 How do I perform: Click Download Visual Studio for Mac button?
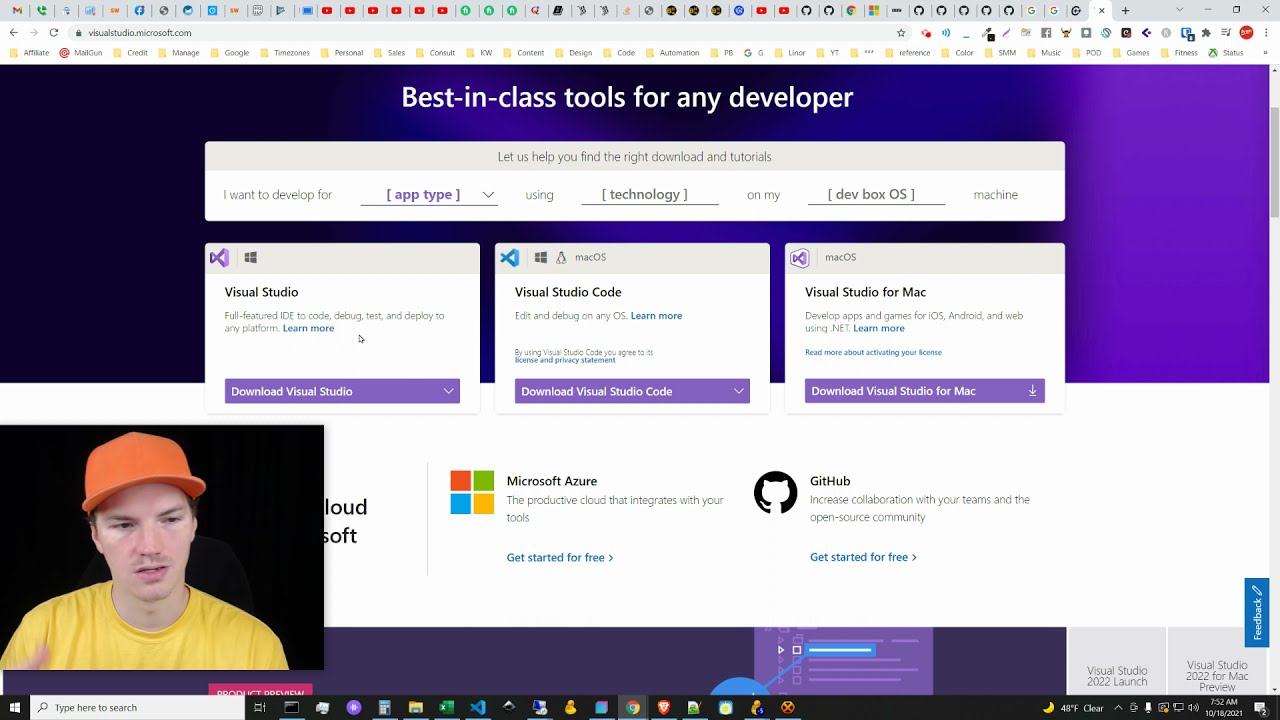click(925, 391)
